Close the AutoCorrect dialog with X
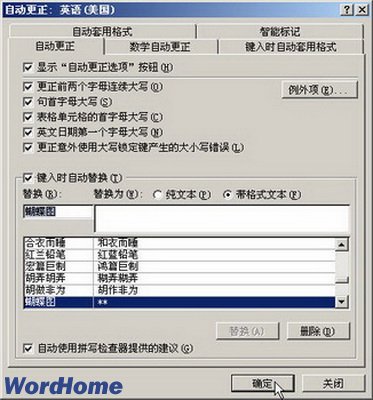 (x=362, y=10)
